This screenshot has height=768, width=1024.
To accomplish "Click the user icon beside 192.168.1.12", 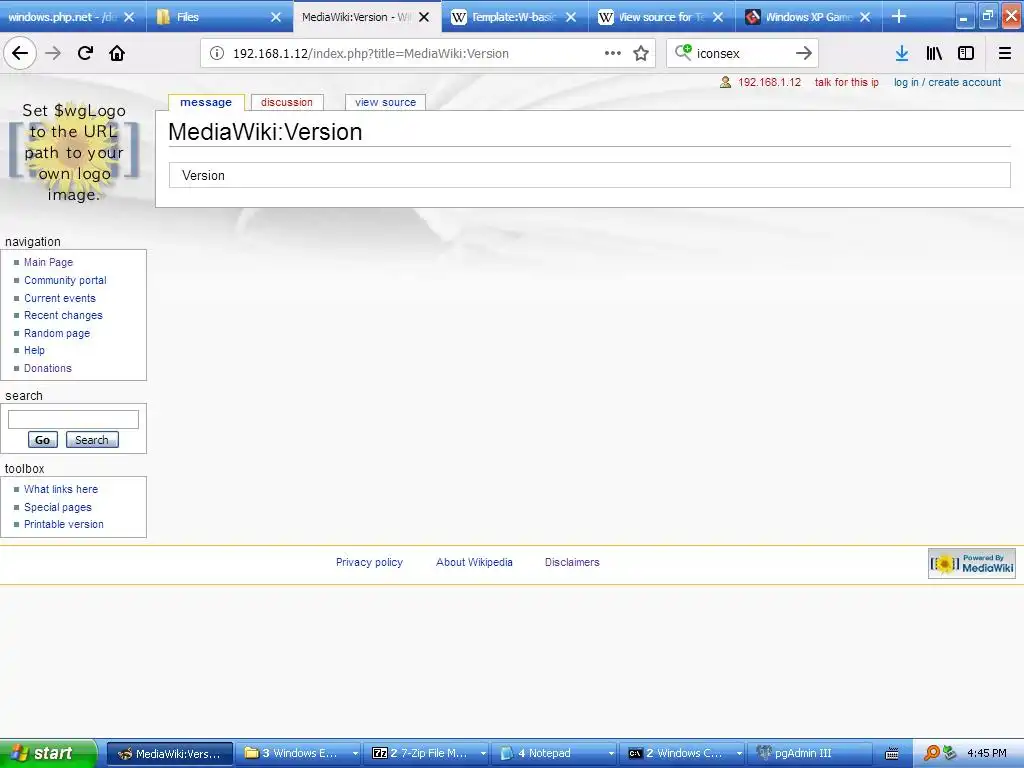I will [x=725, y=82].
